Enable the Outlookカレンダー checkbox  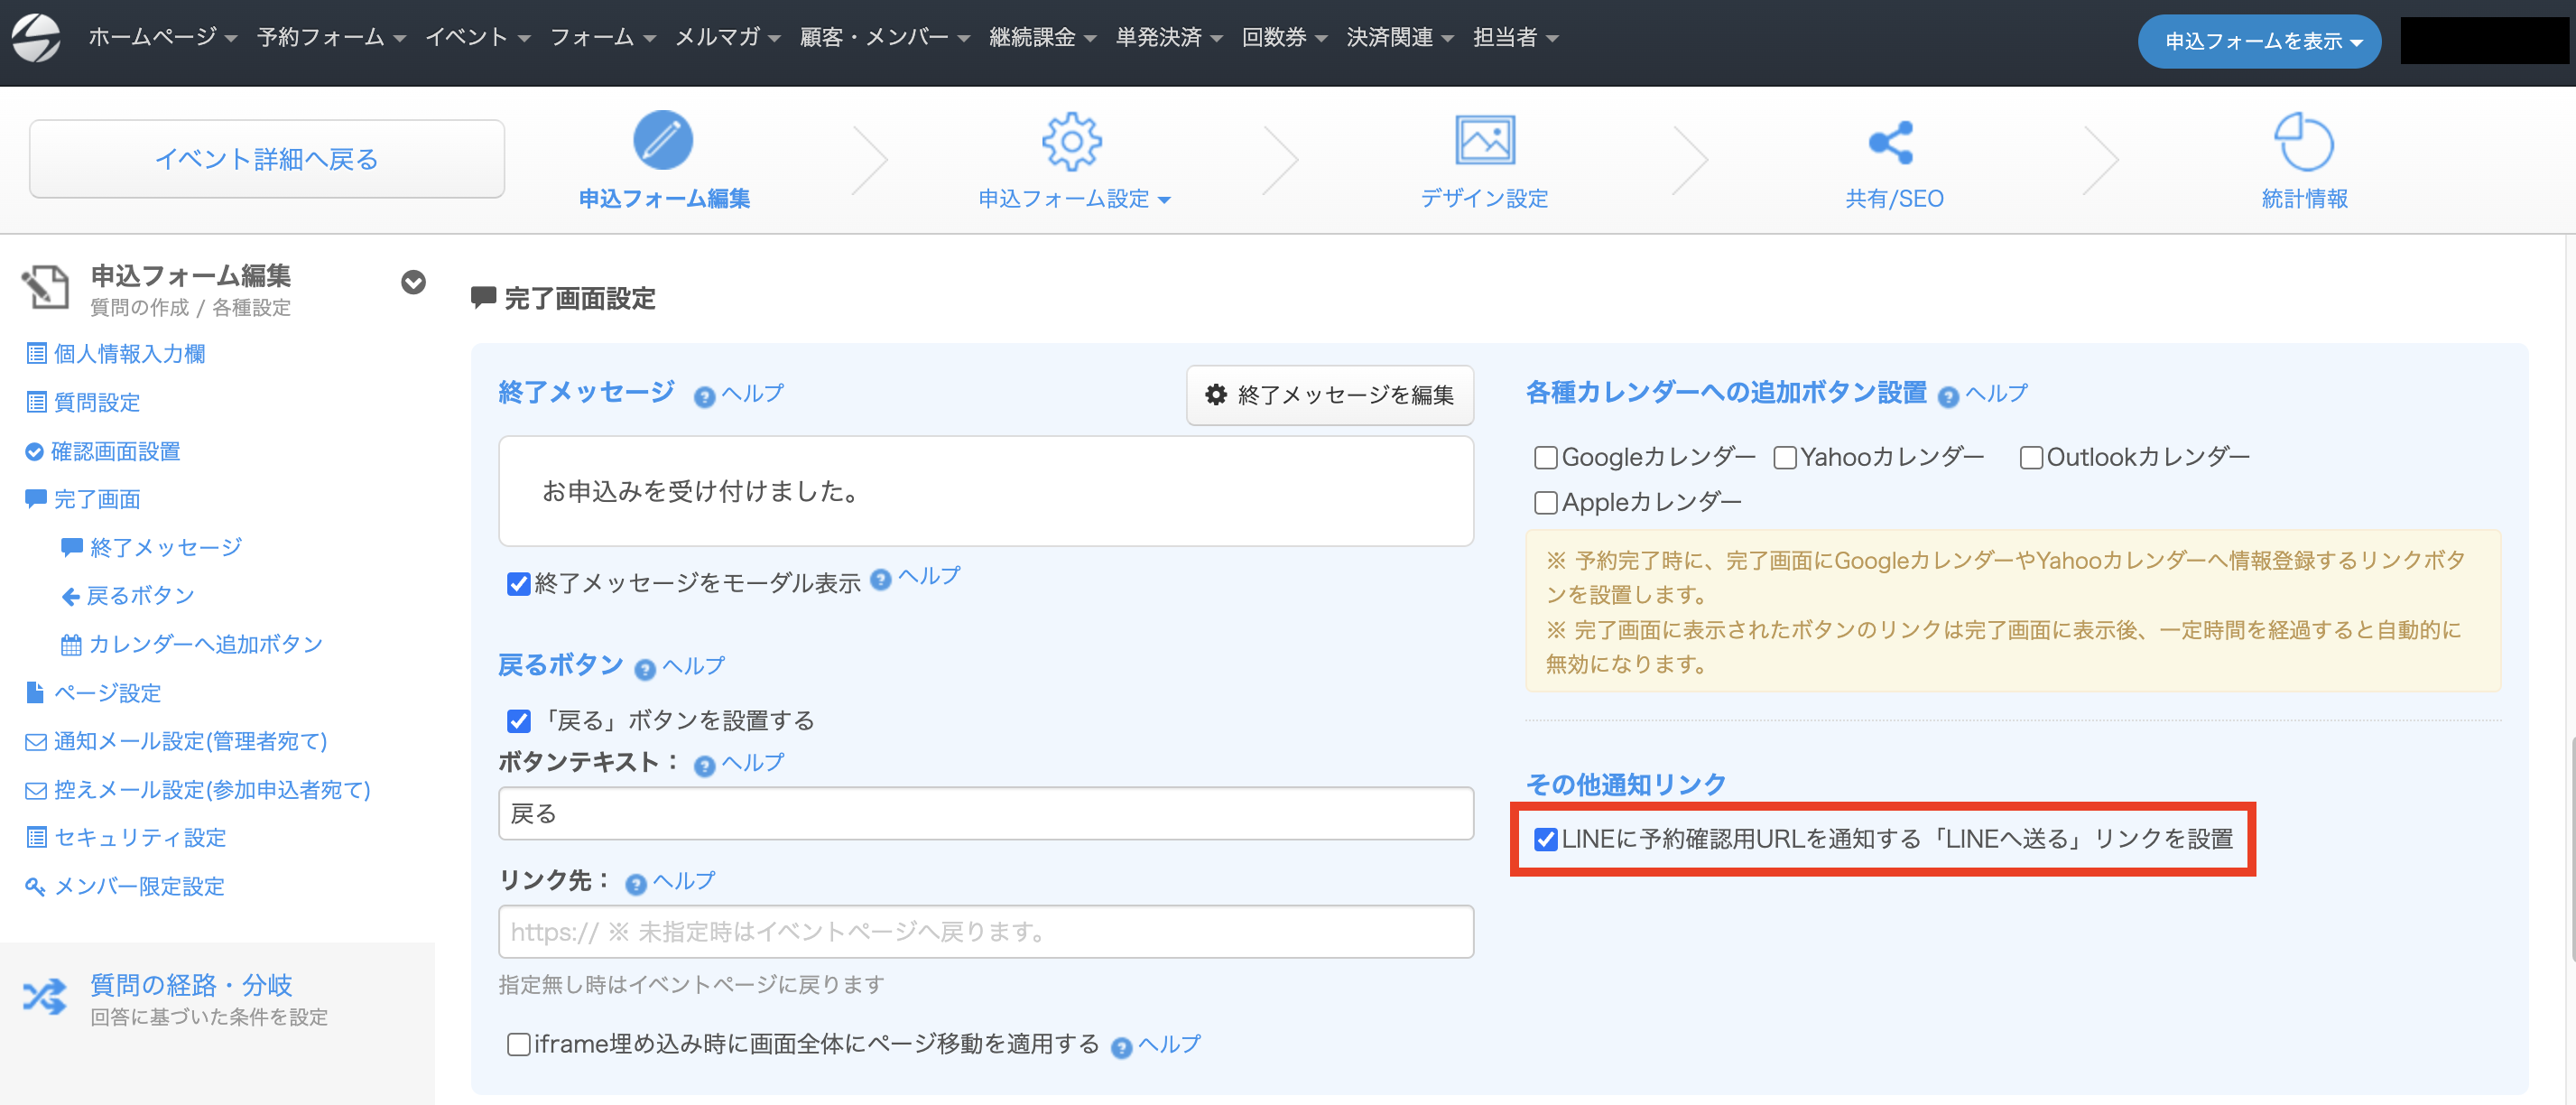point(2030,458)
